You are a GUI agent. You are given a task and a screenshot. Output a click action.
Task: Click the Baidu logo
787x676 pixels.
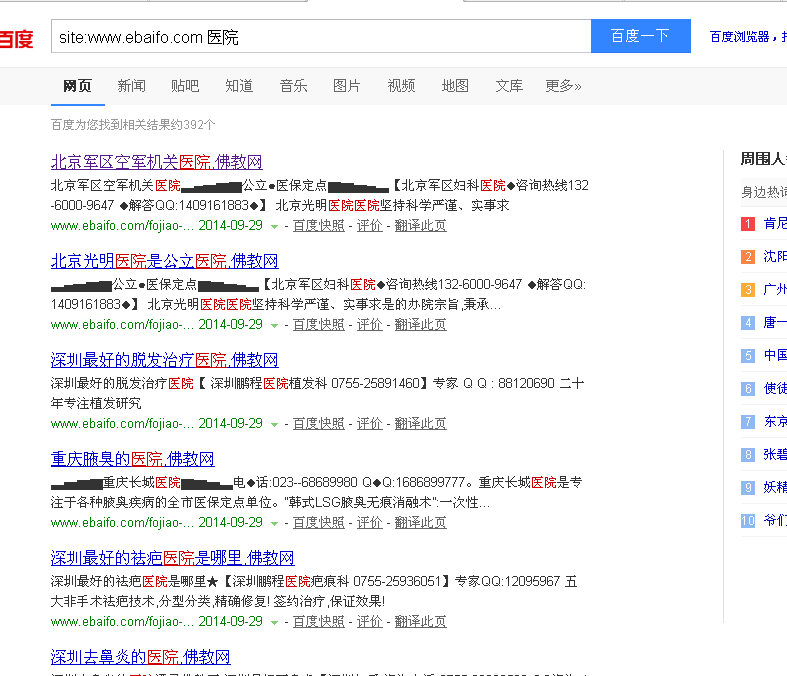[17, 39]
